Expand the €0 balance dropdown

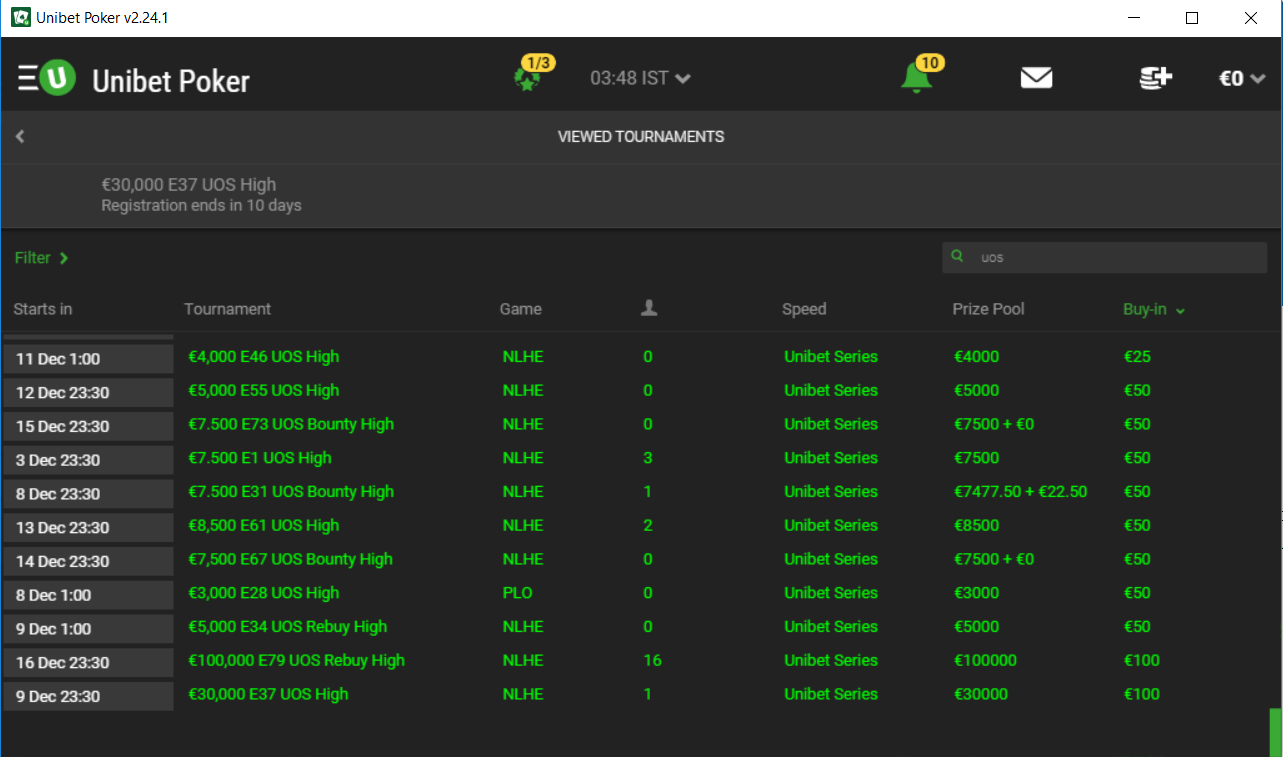pos(1243,78)
